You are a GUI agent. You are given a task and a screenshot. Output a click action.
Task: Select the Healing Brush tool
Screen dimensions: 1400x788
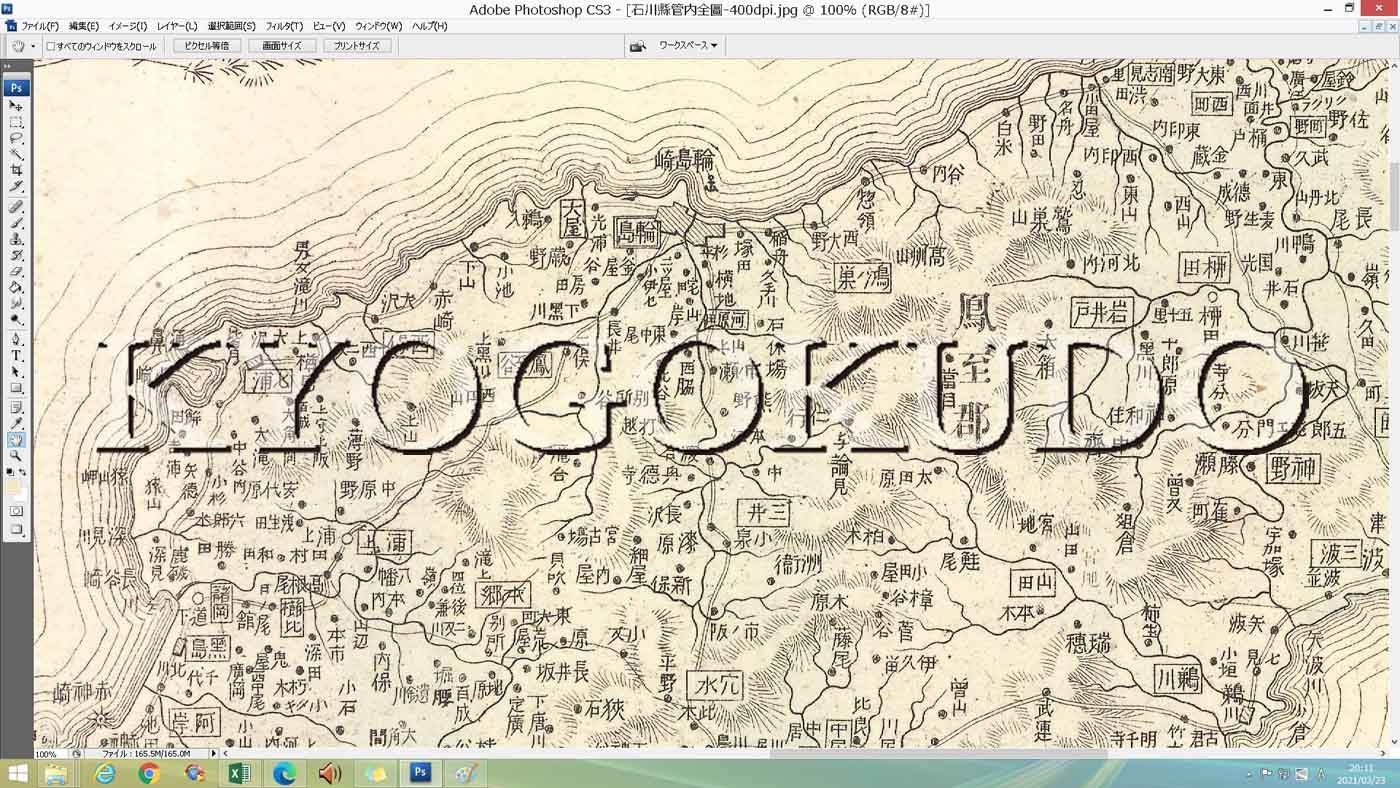(x=16, y=207)
